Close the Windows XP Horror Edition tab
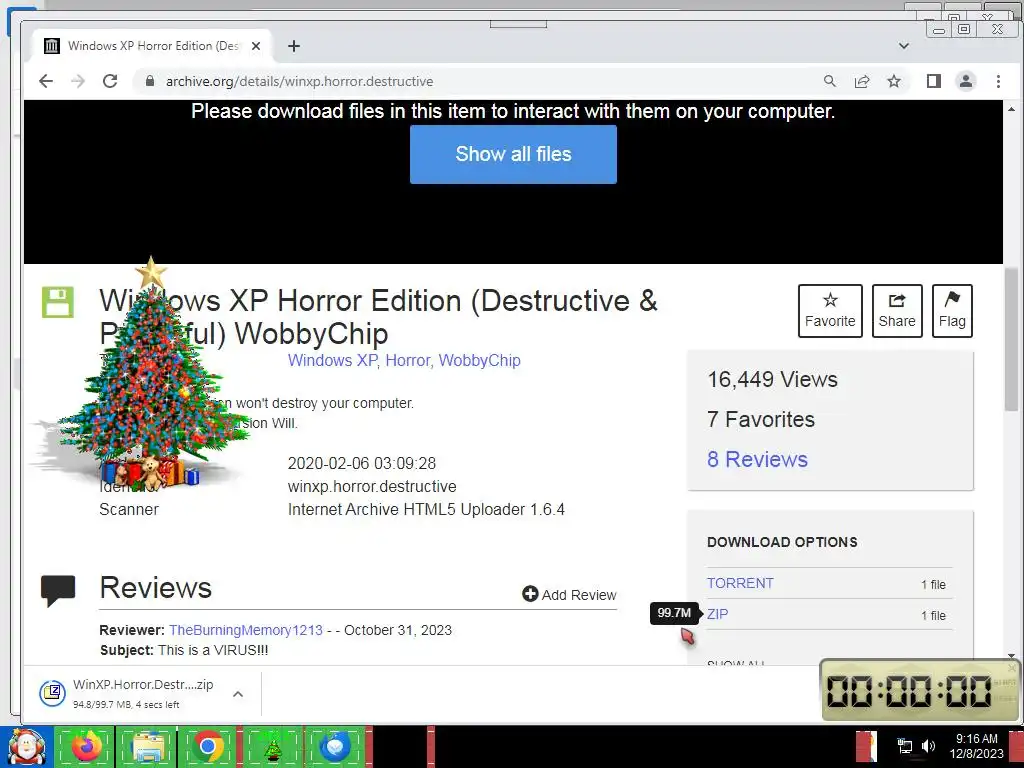The width and height of the screenshot is (1024, 768). [x=256, y=46]
